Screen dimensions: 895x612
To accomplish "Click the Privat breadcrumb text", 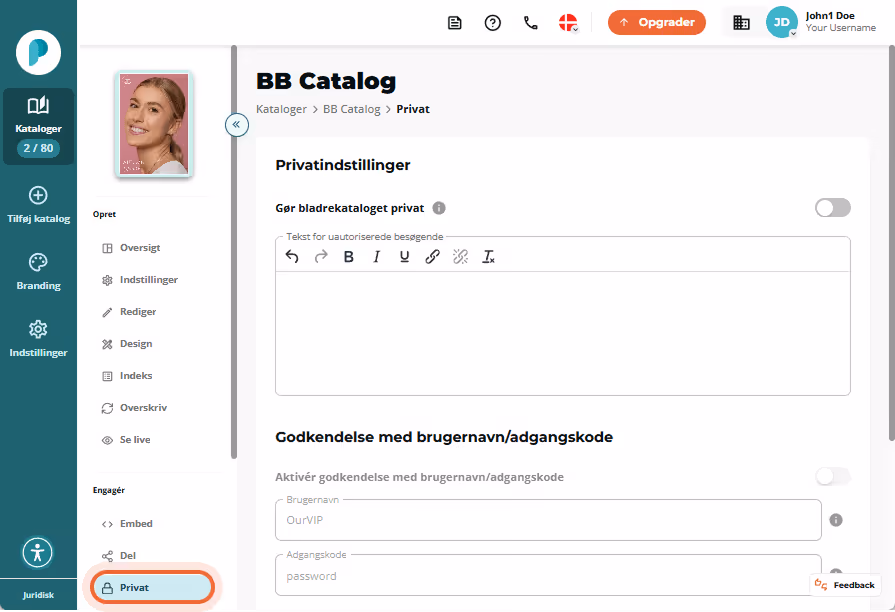I will click(x=413, y=109).
